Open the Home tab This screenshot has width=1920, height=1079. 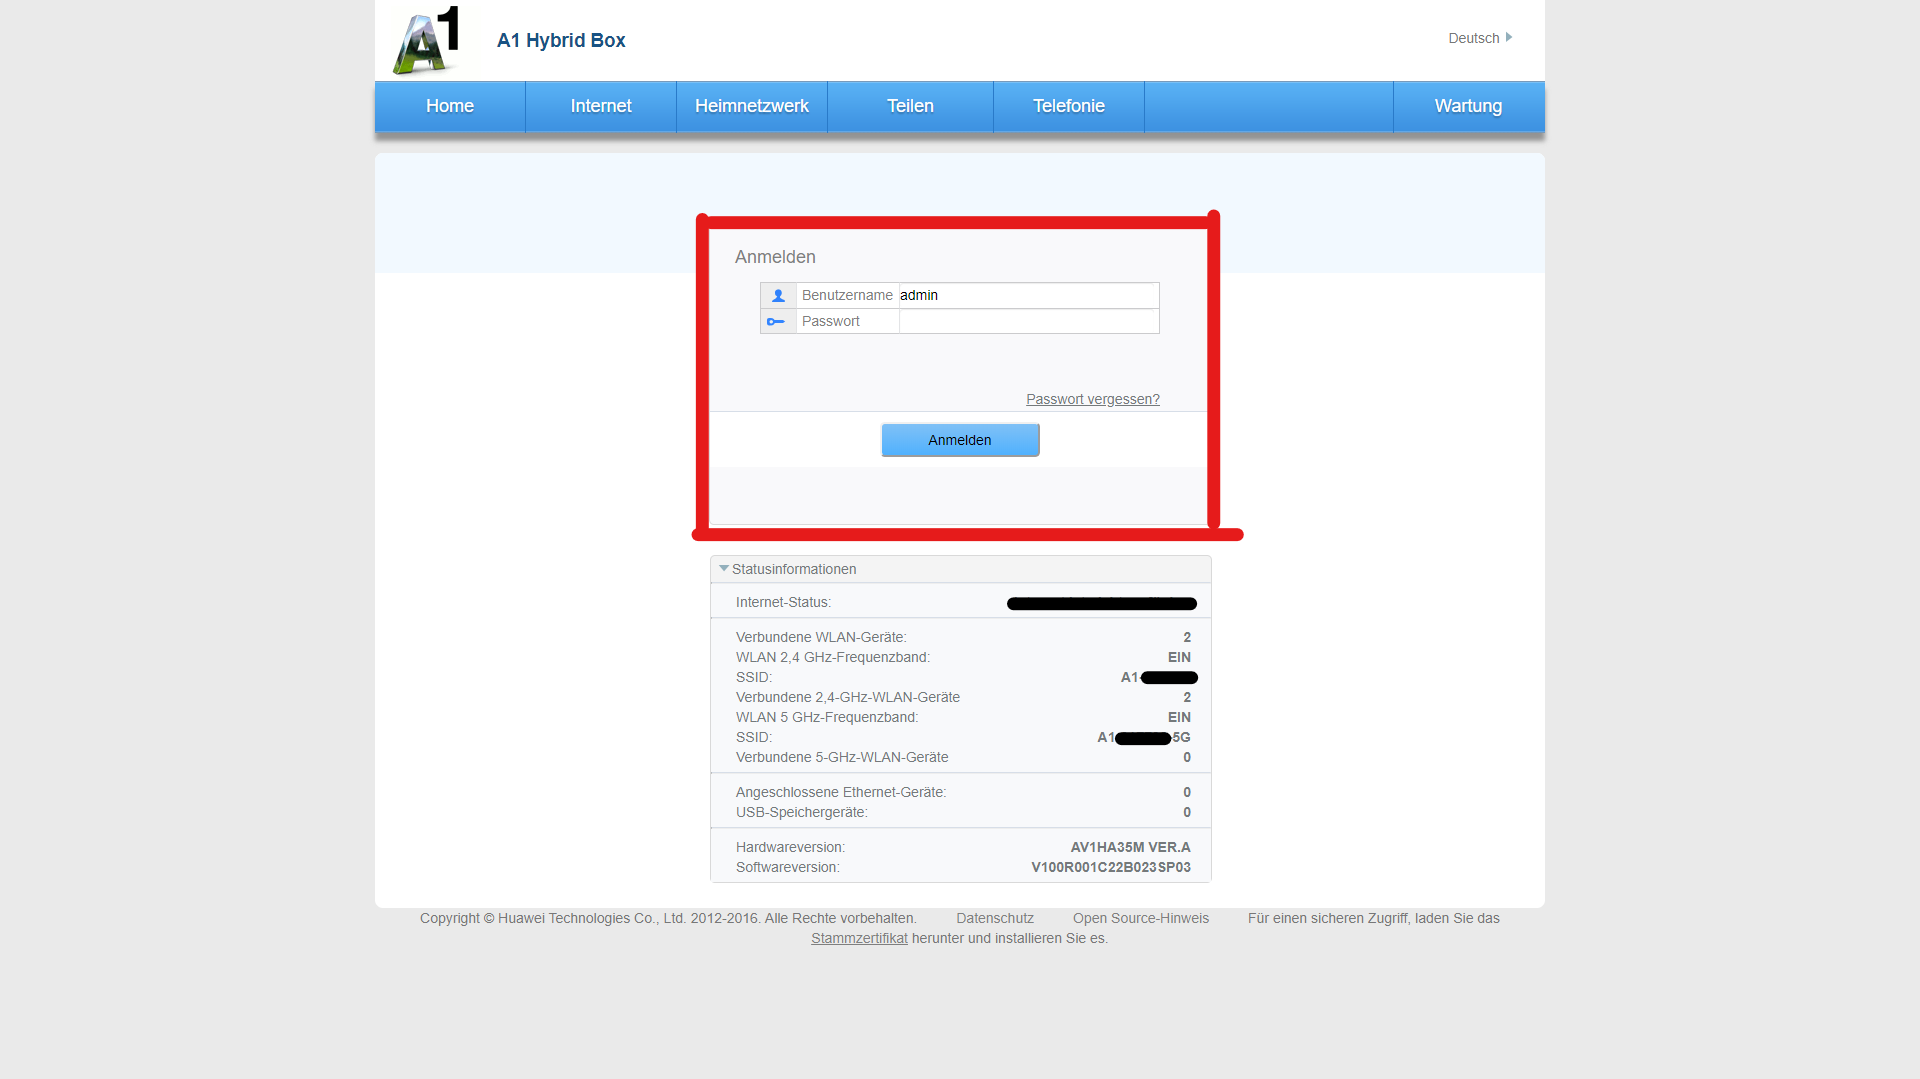[x=450, y=106]
